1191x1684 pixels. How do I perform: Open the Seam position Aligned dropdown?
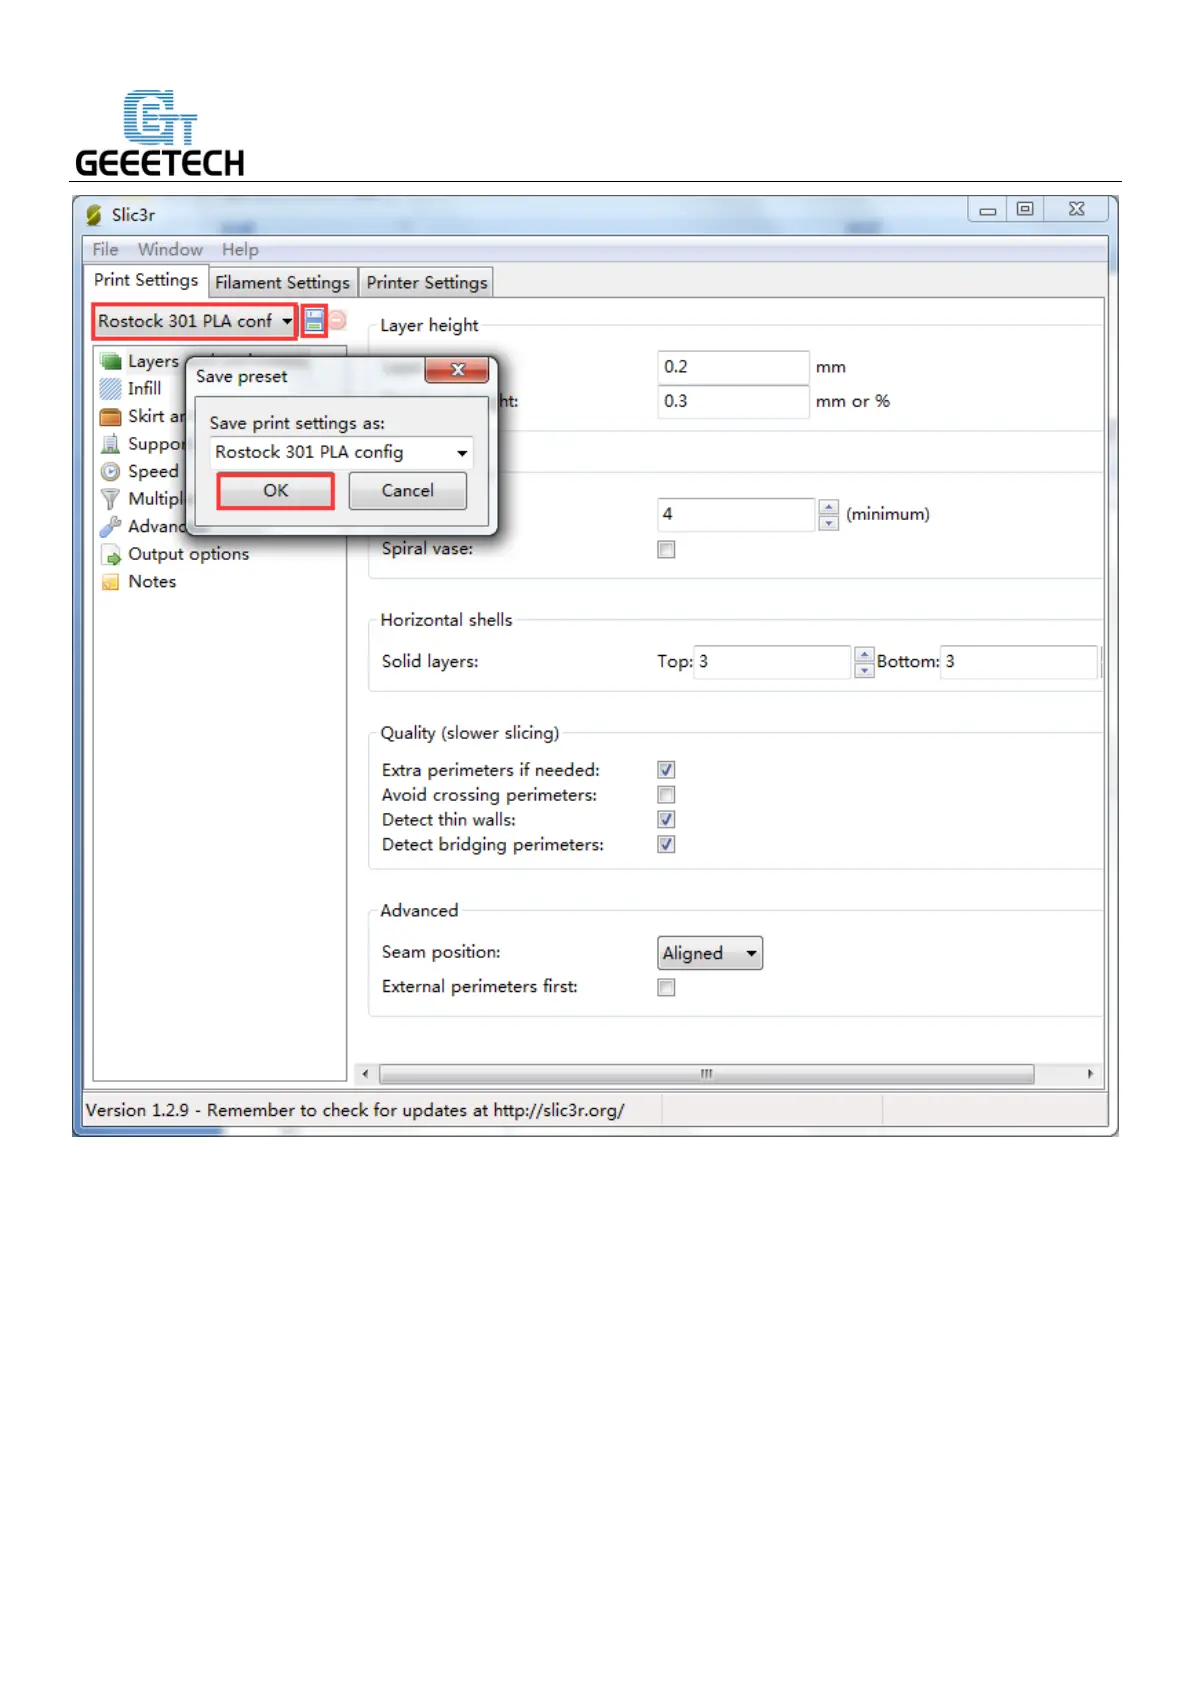[x=710, y=953]
